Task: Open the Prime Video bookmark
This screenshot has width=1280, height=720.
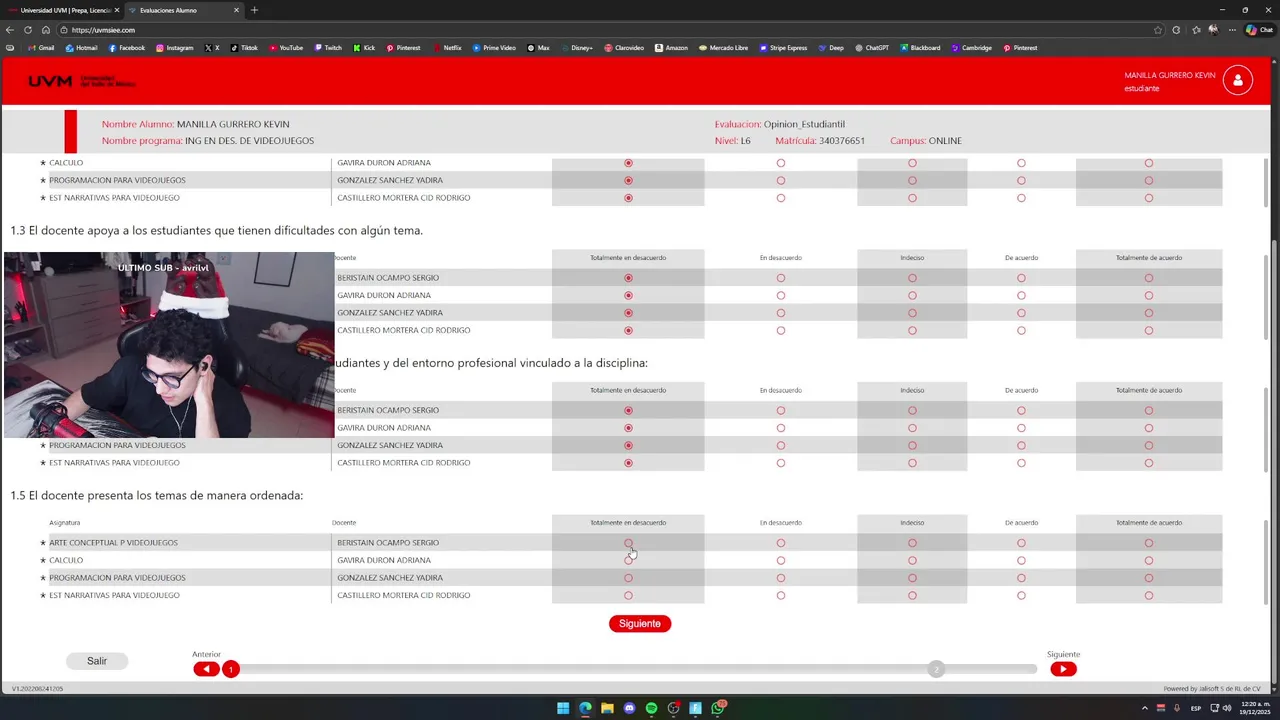Action: pos(494,48)
